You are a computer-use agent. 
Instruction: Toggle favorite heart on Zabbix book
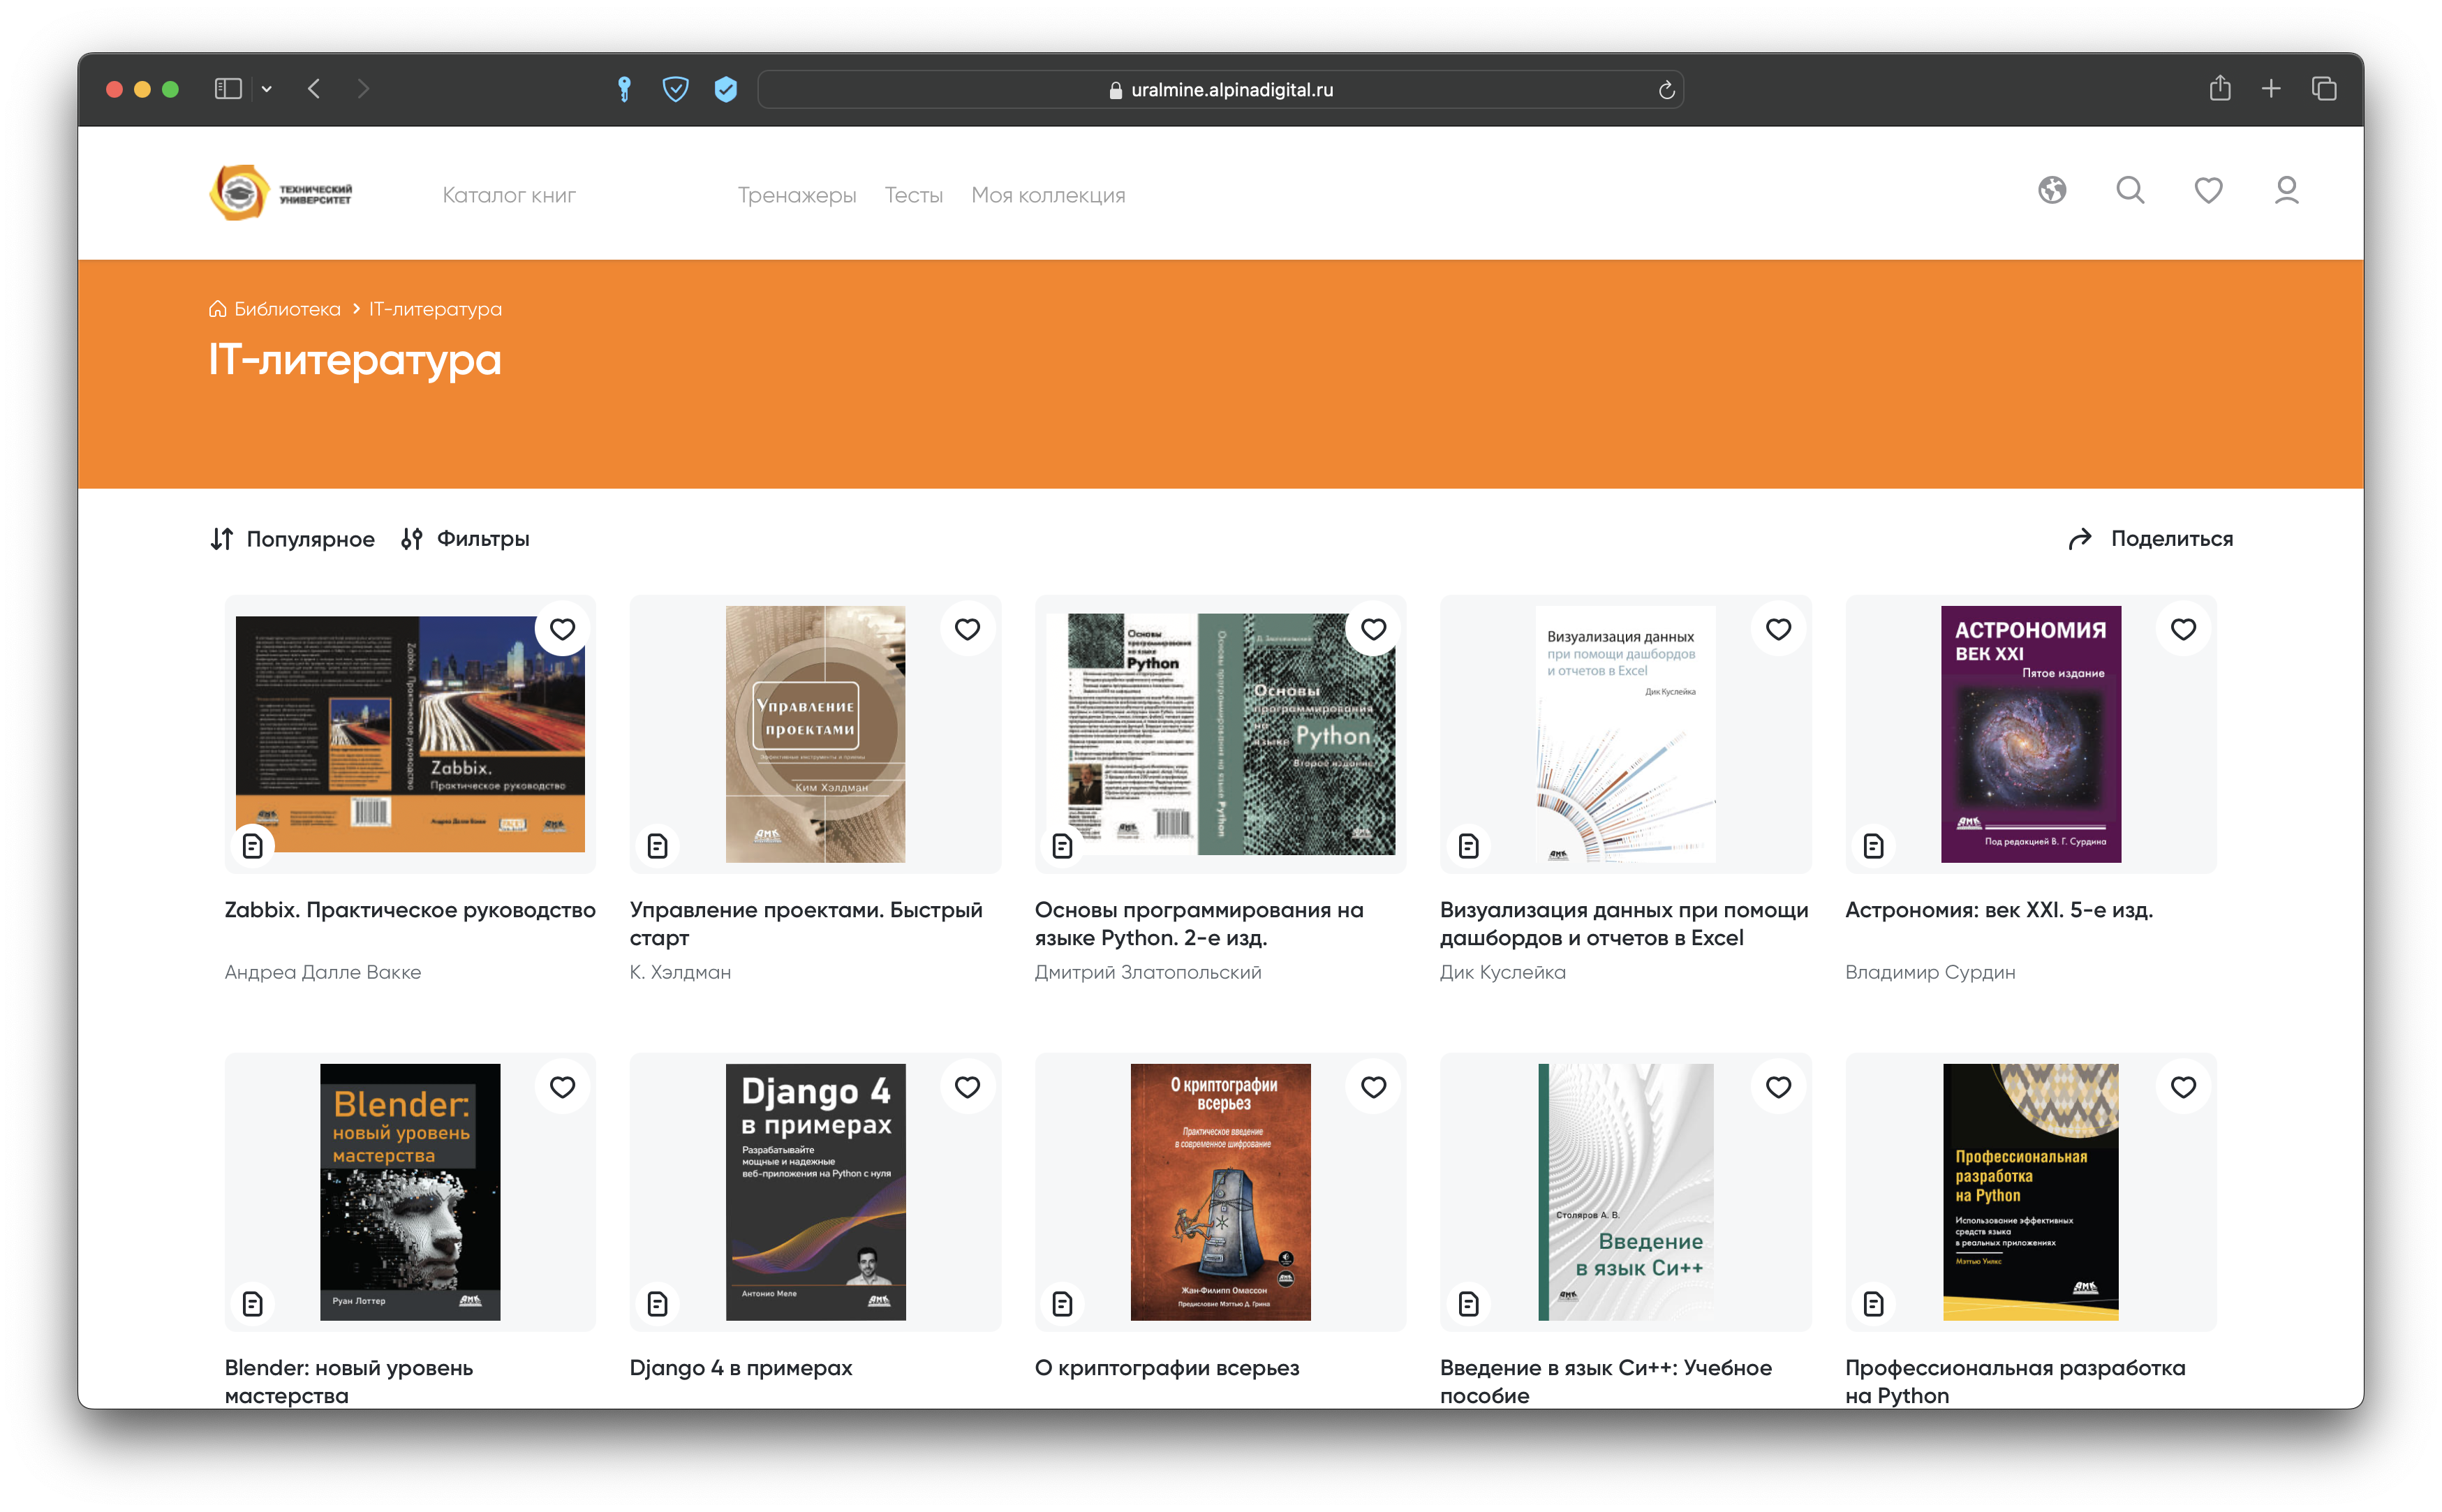562,629
